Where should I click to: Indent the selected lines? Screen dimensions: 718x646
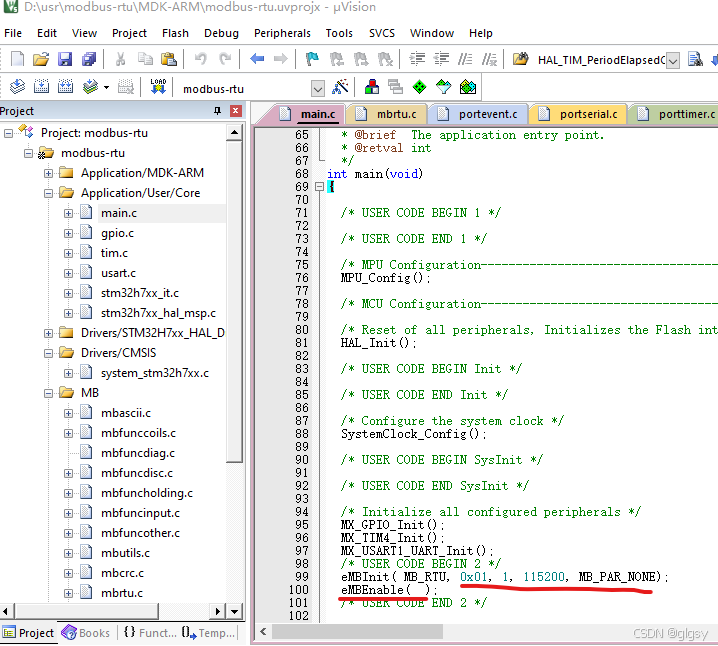pos(417,59)
